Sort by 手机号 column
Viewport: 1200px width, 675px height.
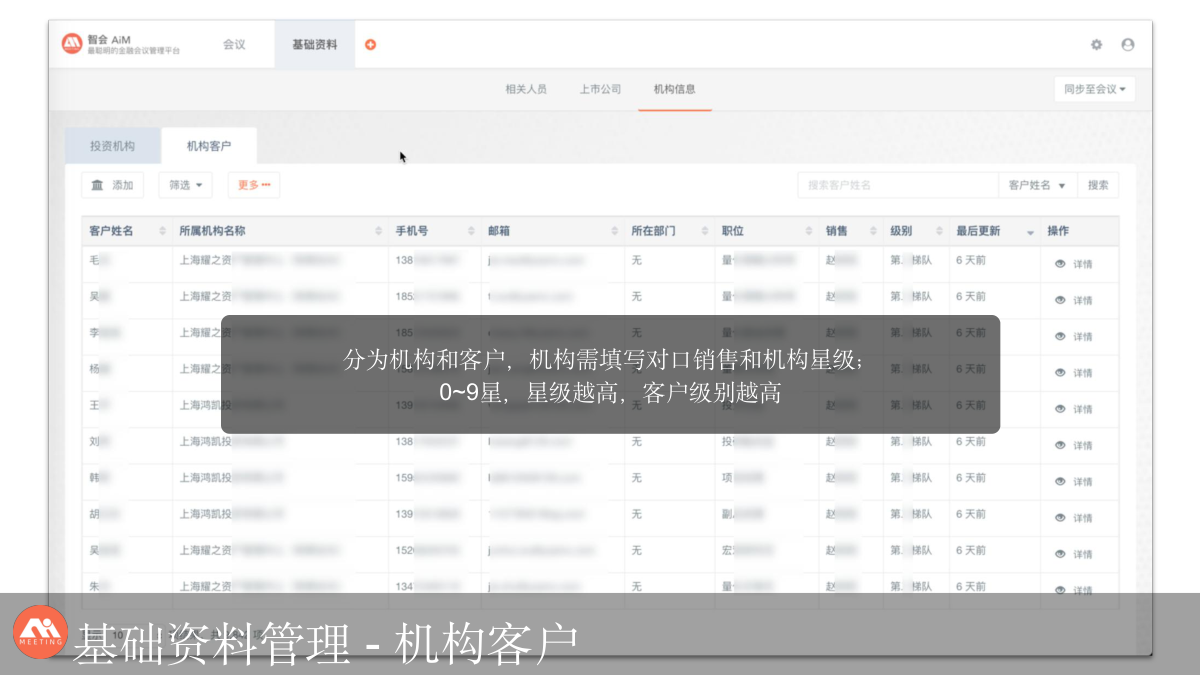pyautogui.click(x=471, y=231)
